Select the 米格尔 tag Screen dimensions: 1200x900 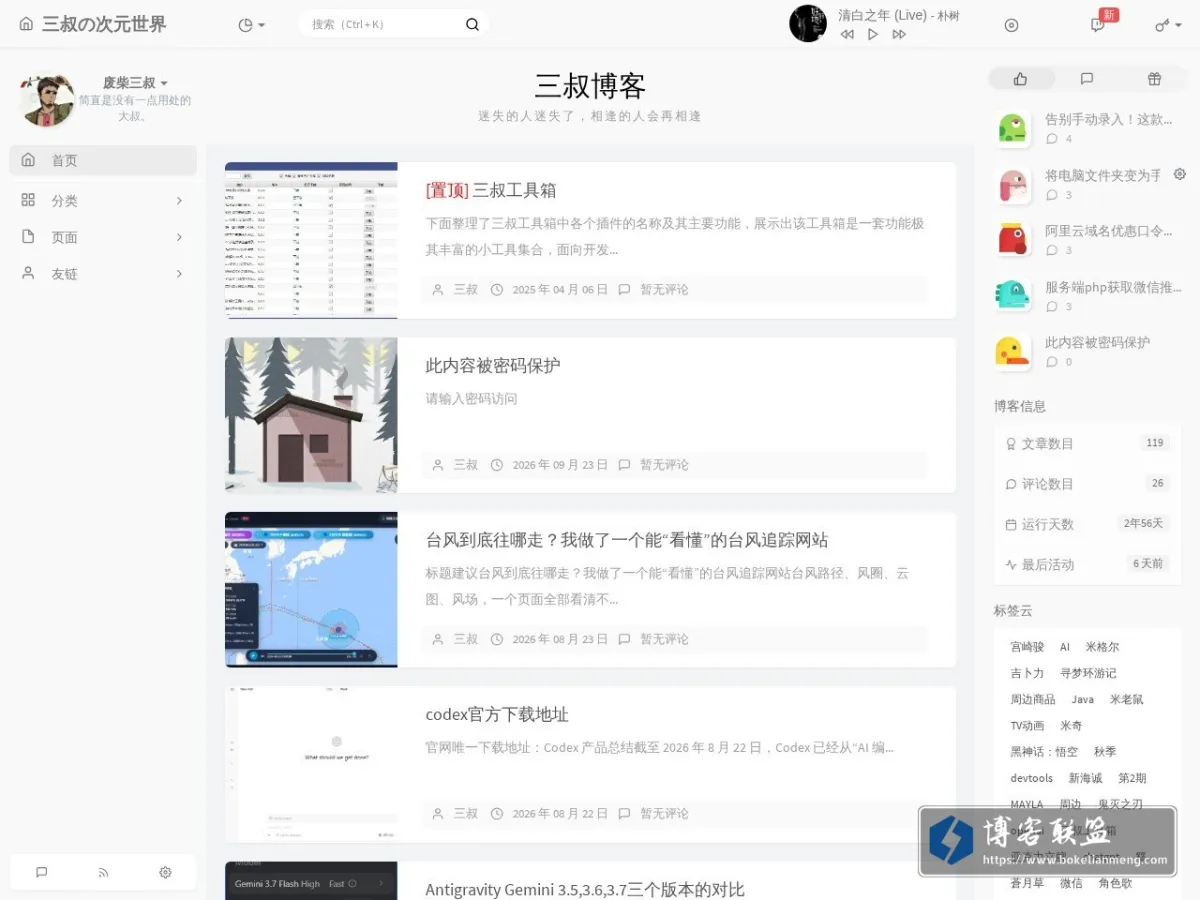coord(1102,647)
